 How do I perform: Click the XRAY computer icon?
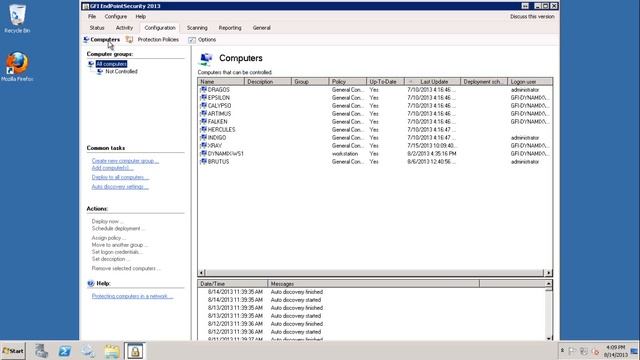[x=203, y=145]
